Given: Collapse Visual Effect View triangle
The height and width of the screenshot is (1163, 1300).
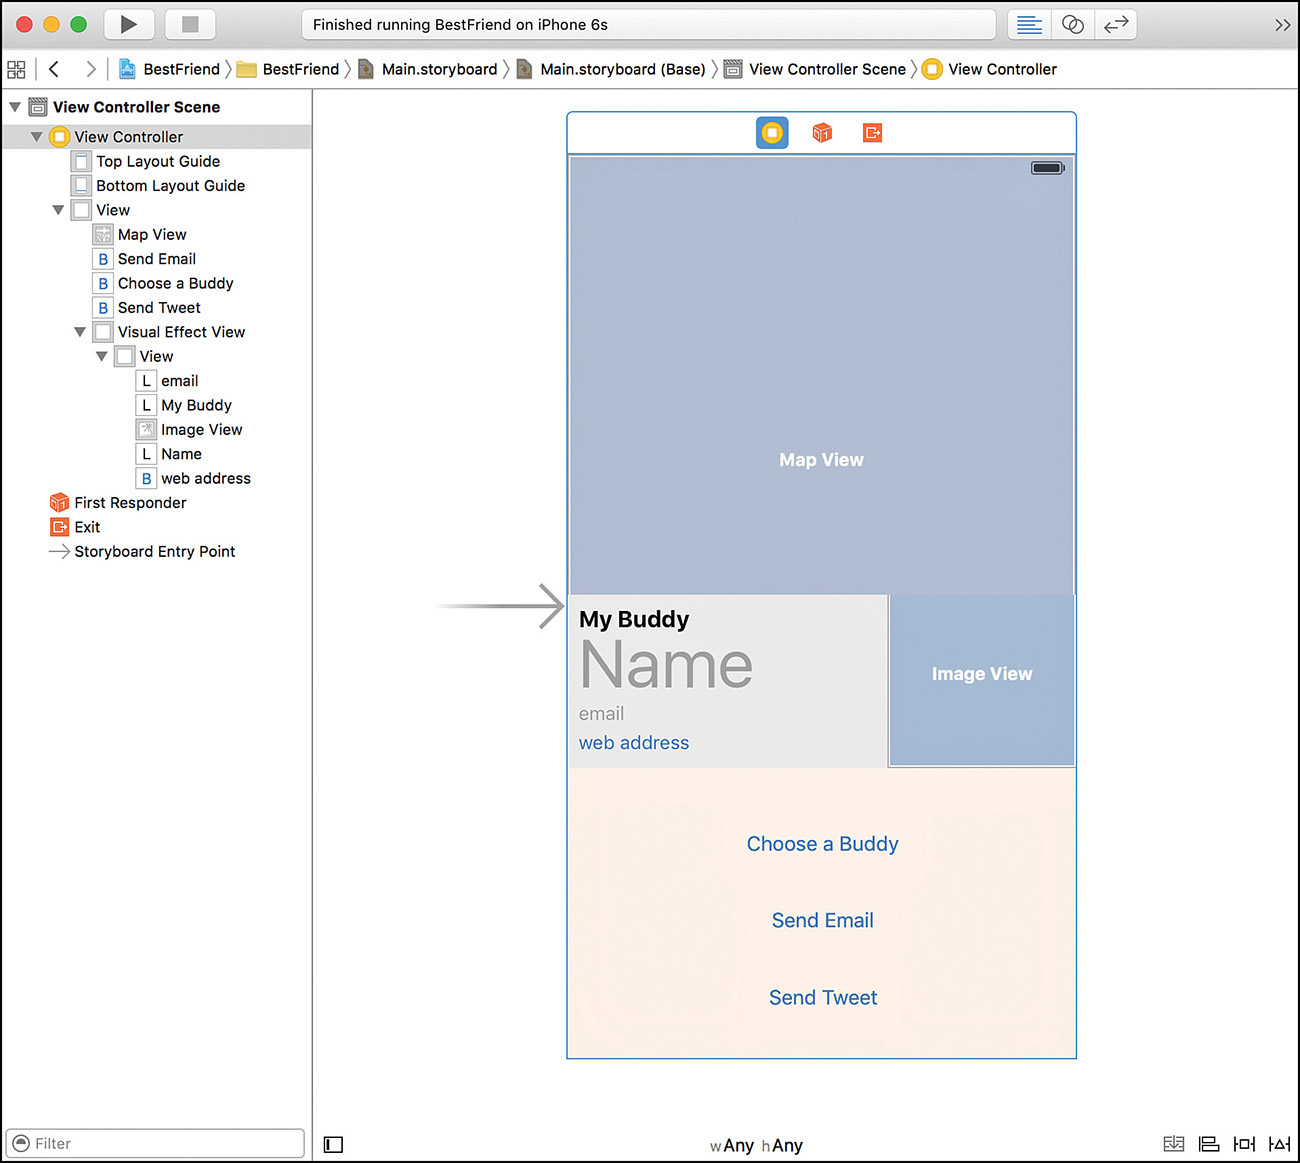Looking at the screenshot, I should coord(80,332).
